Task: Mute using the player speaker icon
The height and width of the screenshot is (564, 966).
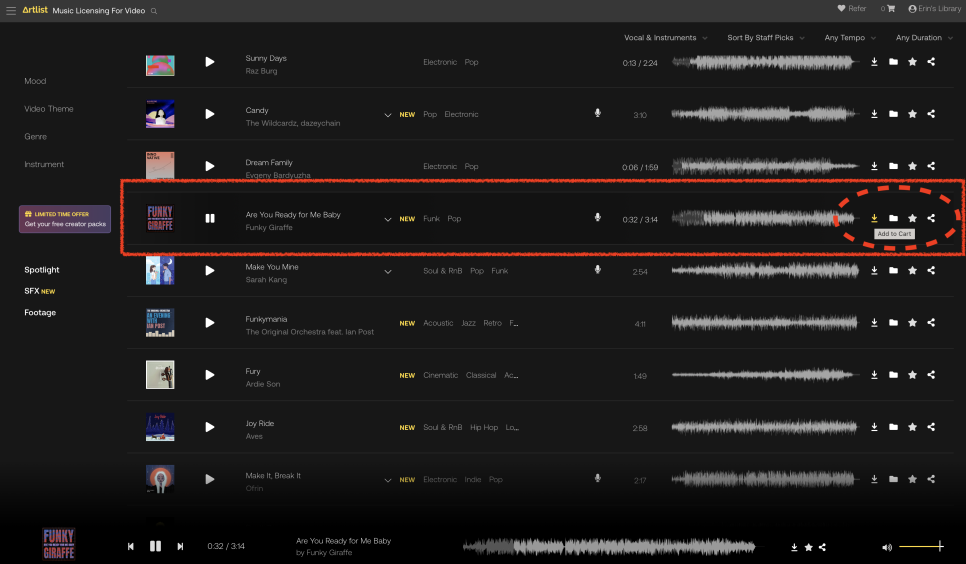Action: click(x=887, y=547)
